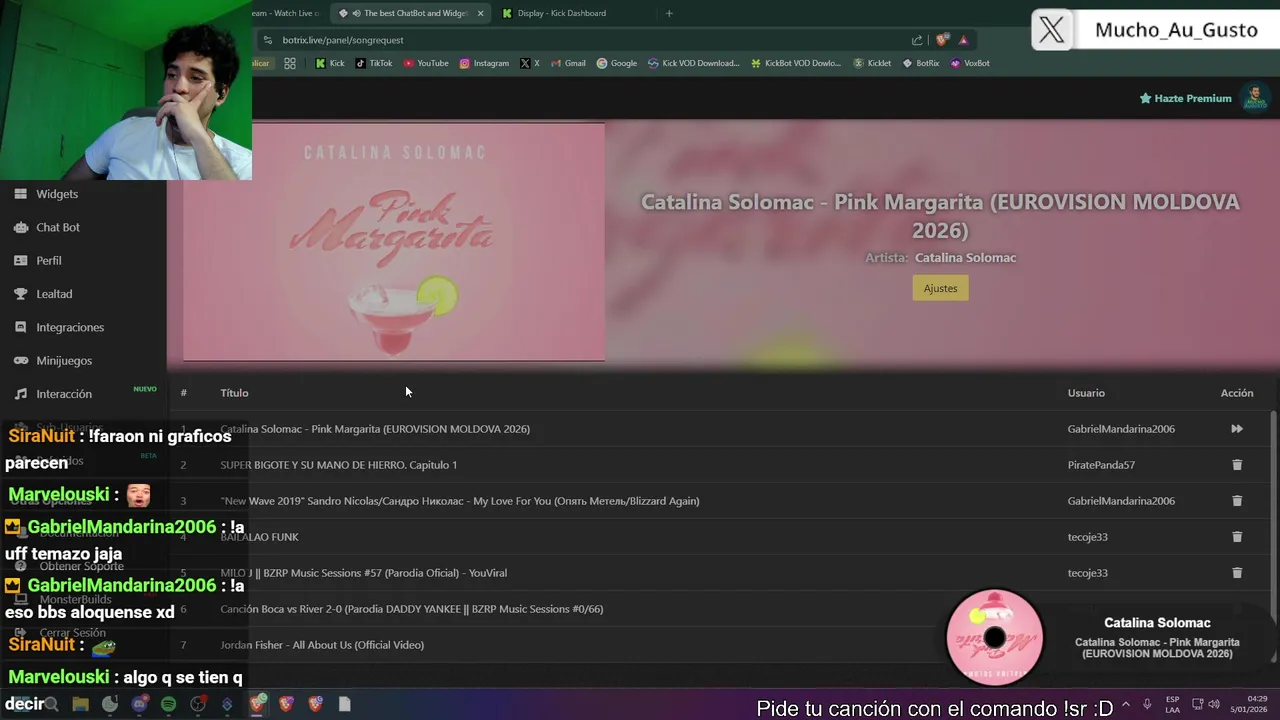
Task: Click the network icon in system tray
Action: pos(1198,704)
